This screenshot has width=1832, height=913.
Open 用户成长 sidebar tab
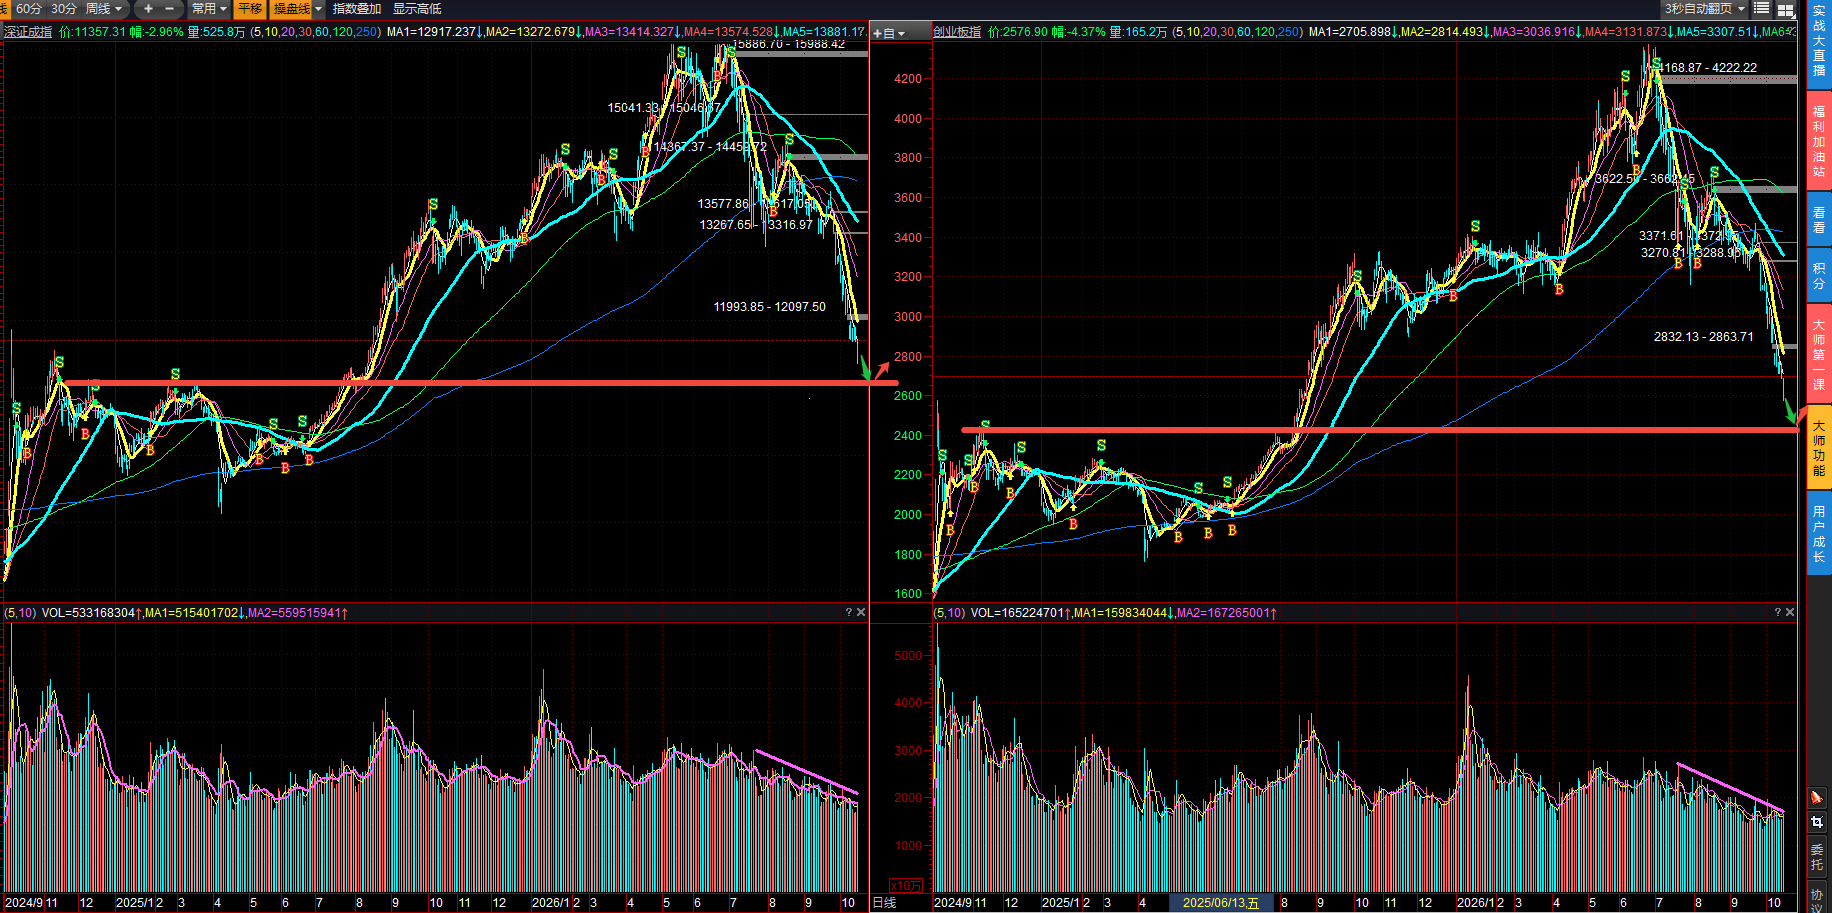[1819, 534]
